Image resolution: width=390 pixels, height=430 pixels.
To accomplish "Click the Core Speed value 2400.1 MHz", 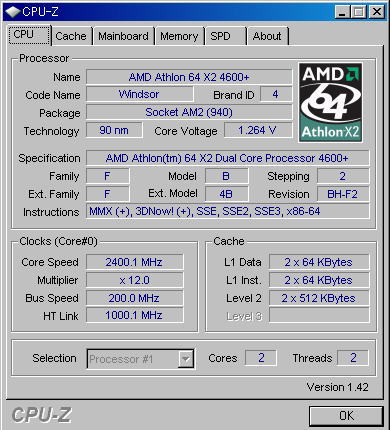I will coord(134,262).
